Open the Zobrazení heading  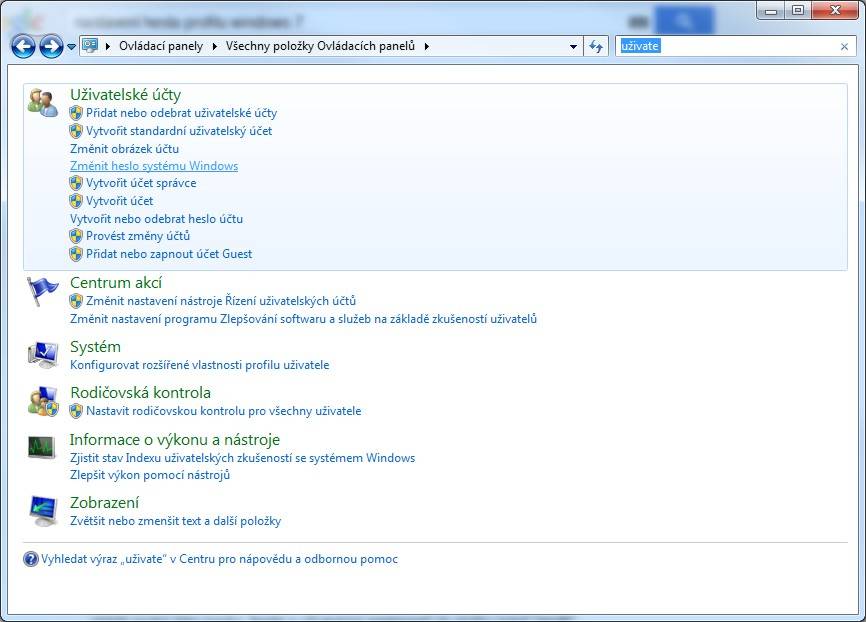pos(104,503)
